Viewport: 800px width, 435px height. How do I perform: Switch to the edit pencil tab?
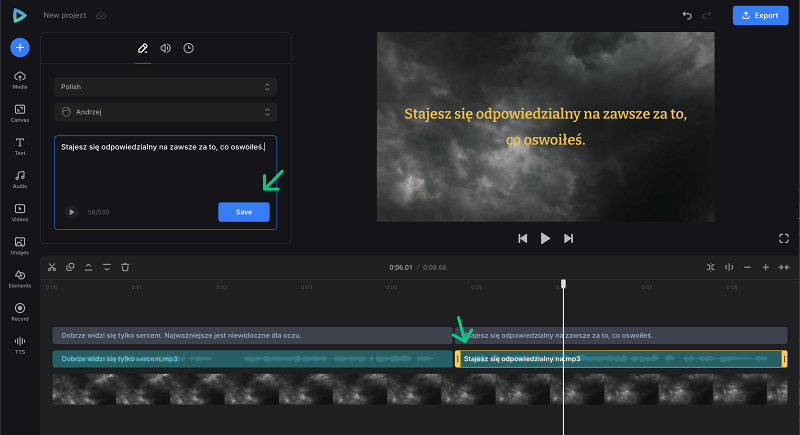point(143,48)
